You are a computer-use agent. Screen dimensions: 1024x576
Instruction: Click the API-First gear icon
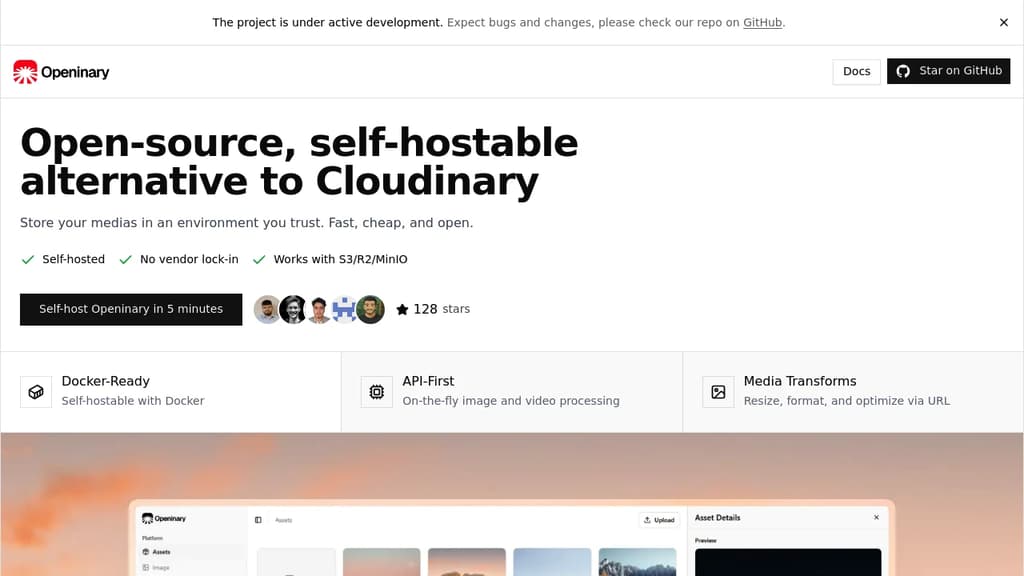coord(377,391)
